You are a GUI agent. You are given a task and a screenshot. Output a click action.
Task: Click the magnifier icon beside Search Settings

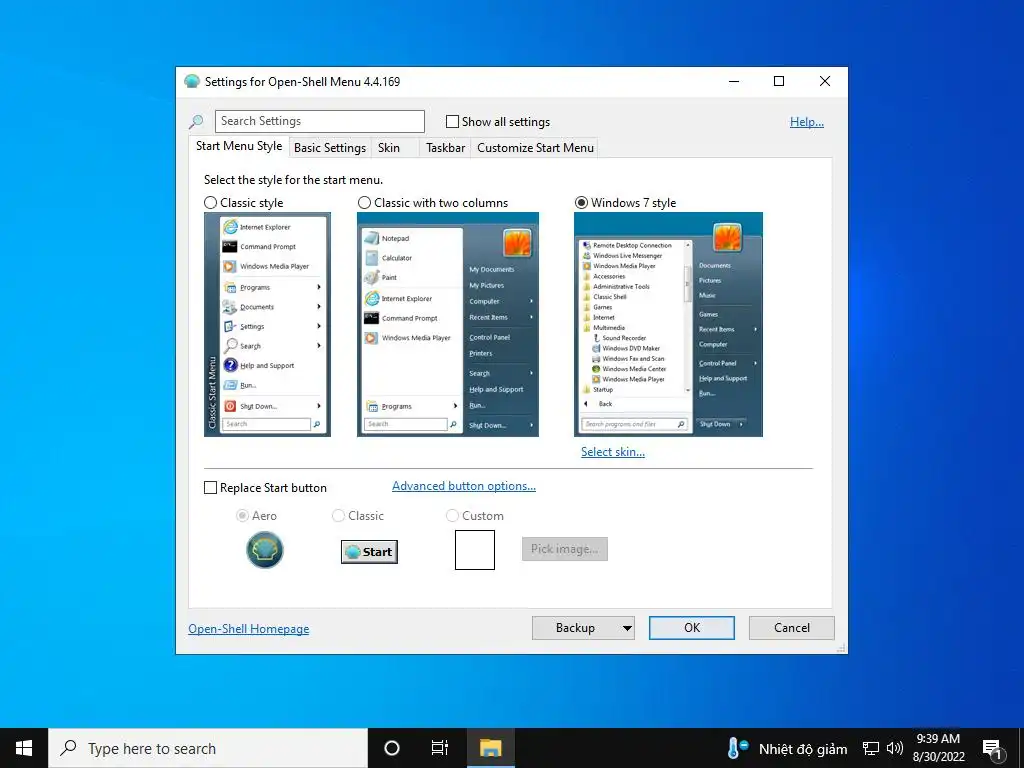196,121
